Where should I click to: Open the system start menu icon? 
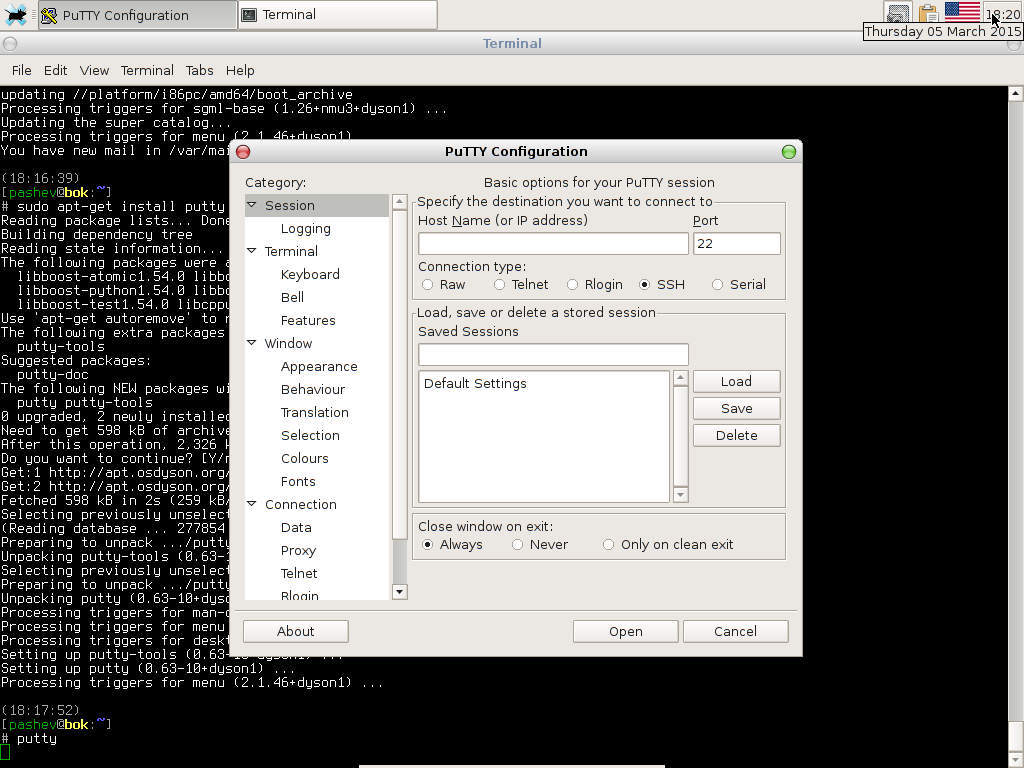click(x=14, y=14)
